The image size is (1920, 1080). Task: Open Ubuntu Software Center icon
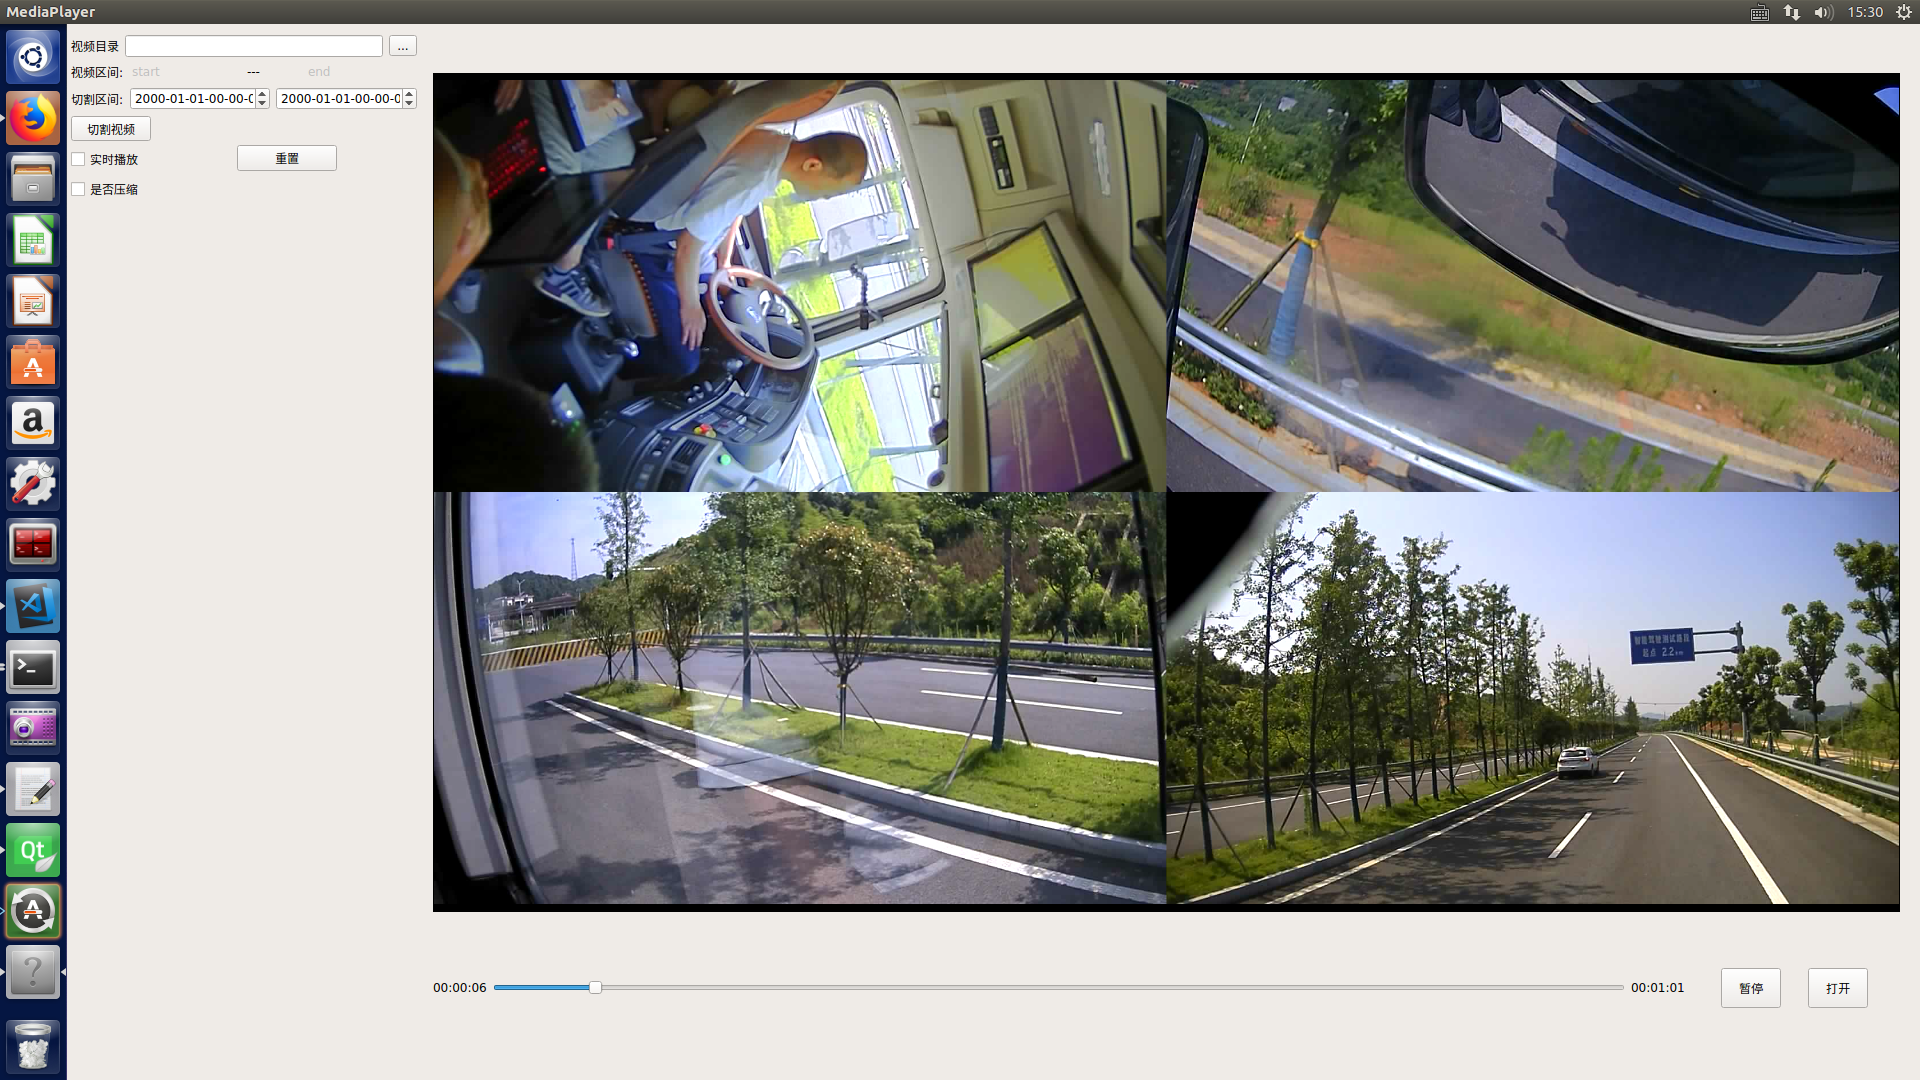click(x=33, y=363)
